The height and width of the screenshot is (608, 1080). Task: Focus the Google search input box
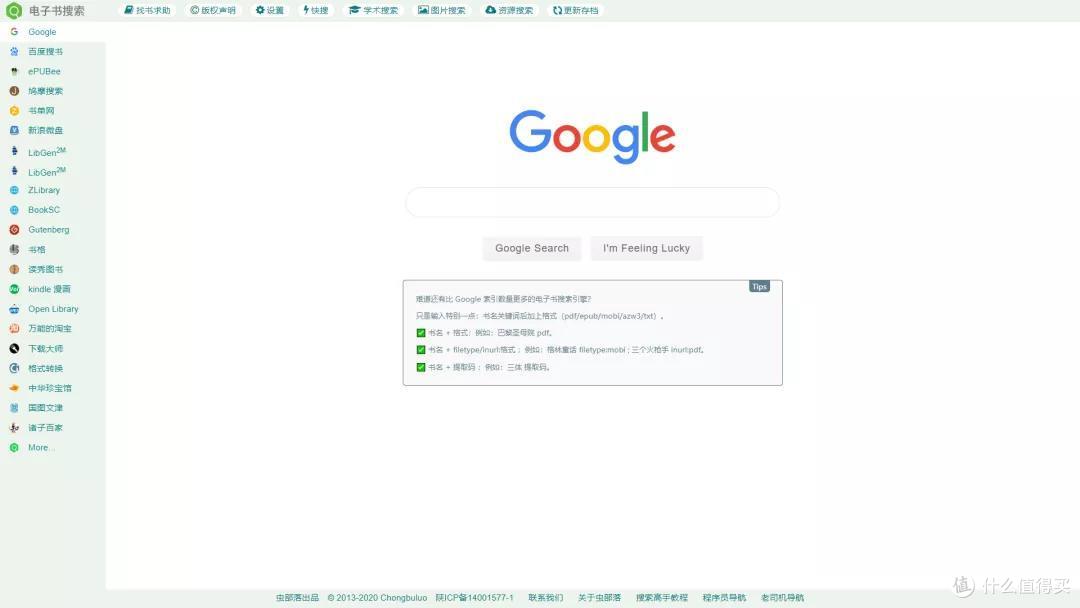pyautogui.click(x=592, y=202)
